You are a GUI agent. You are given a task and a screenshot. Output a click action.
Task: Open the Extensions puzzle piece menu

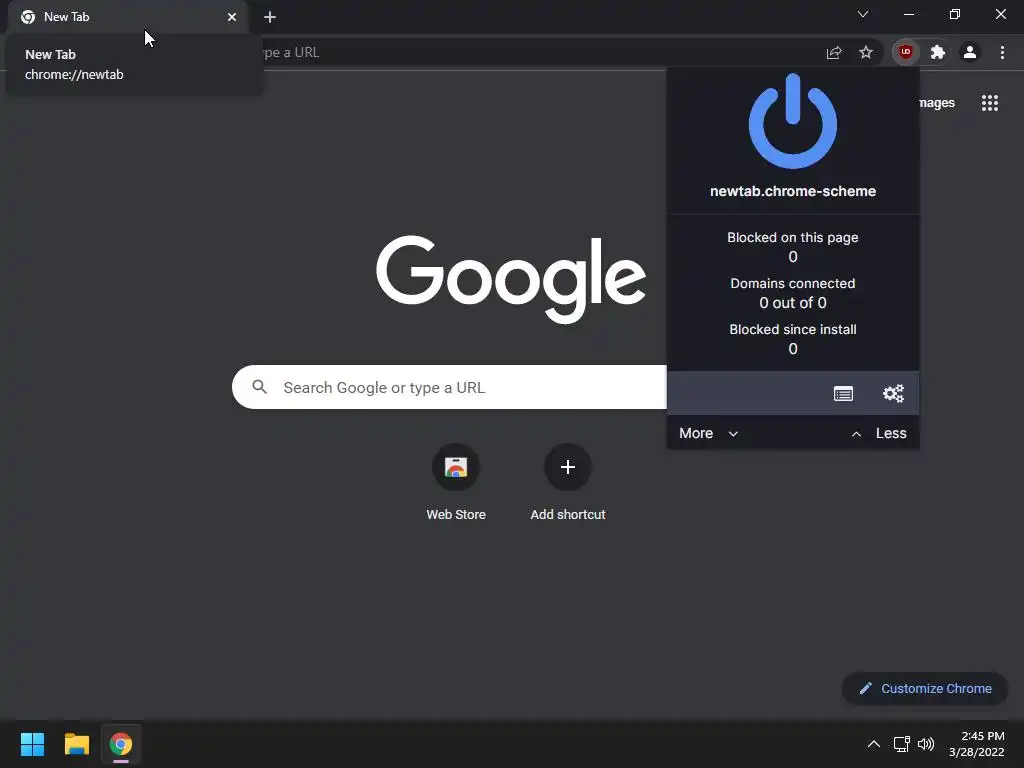pos(938,52)
